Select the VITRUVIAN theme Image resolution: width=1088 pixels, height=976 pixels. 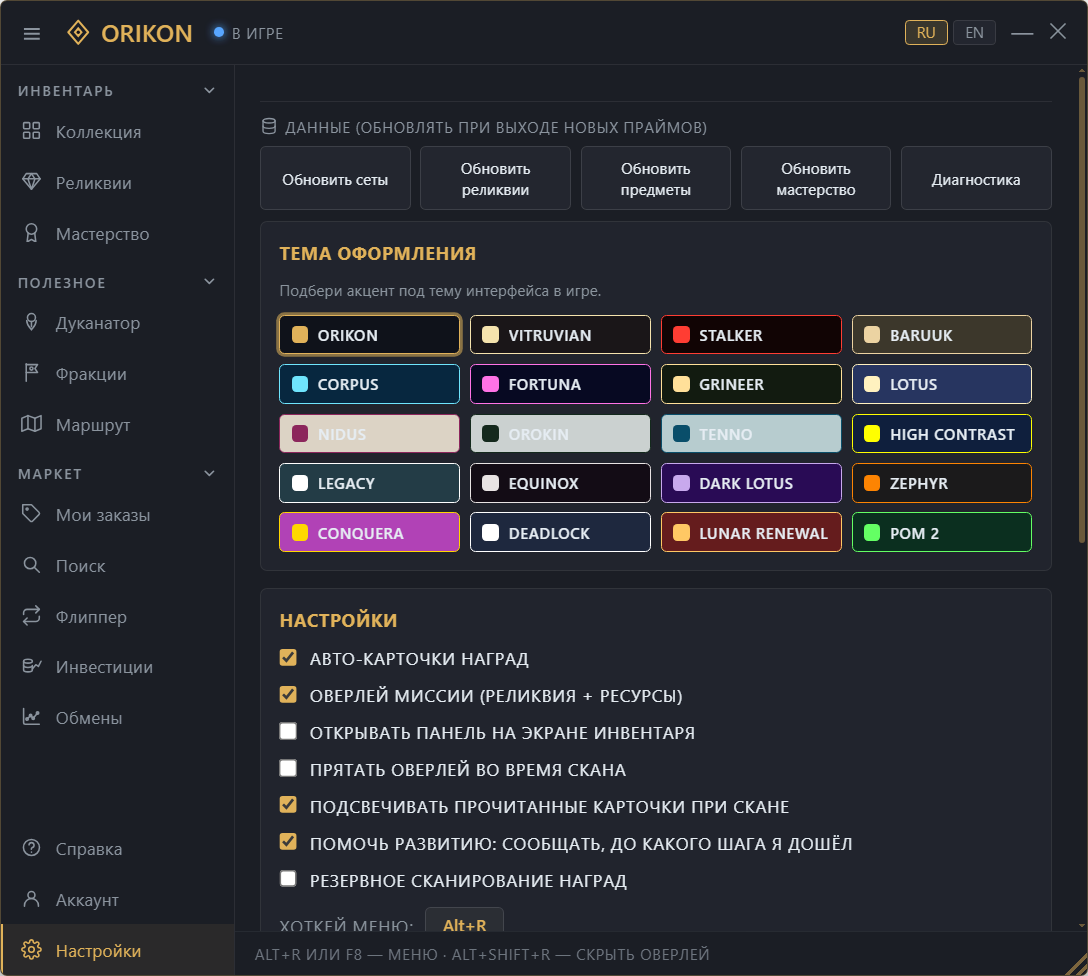pos(560,334)
